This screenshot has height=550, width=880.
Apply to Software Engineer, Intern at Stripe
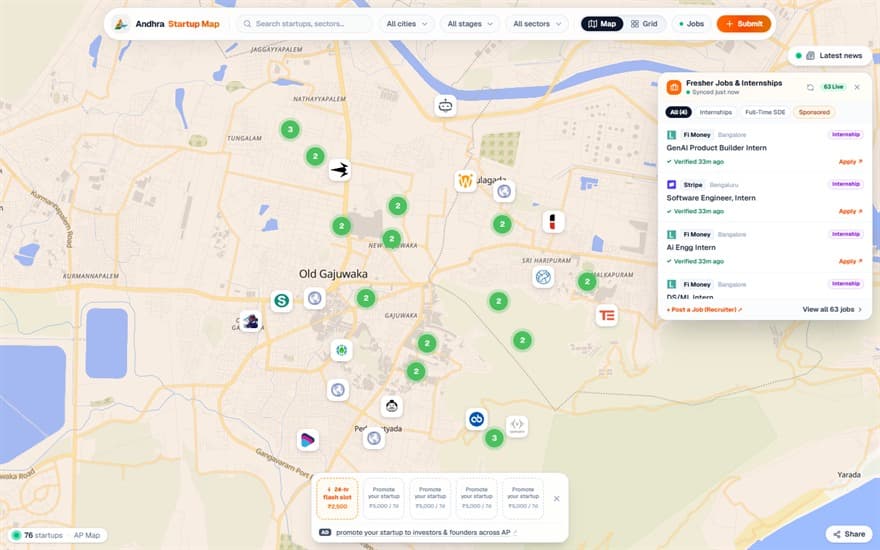coord(850,212)
